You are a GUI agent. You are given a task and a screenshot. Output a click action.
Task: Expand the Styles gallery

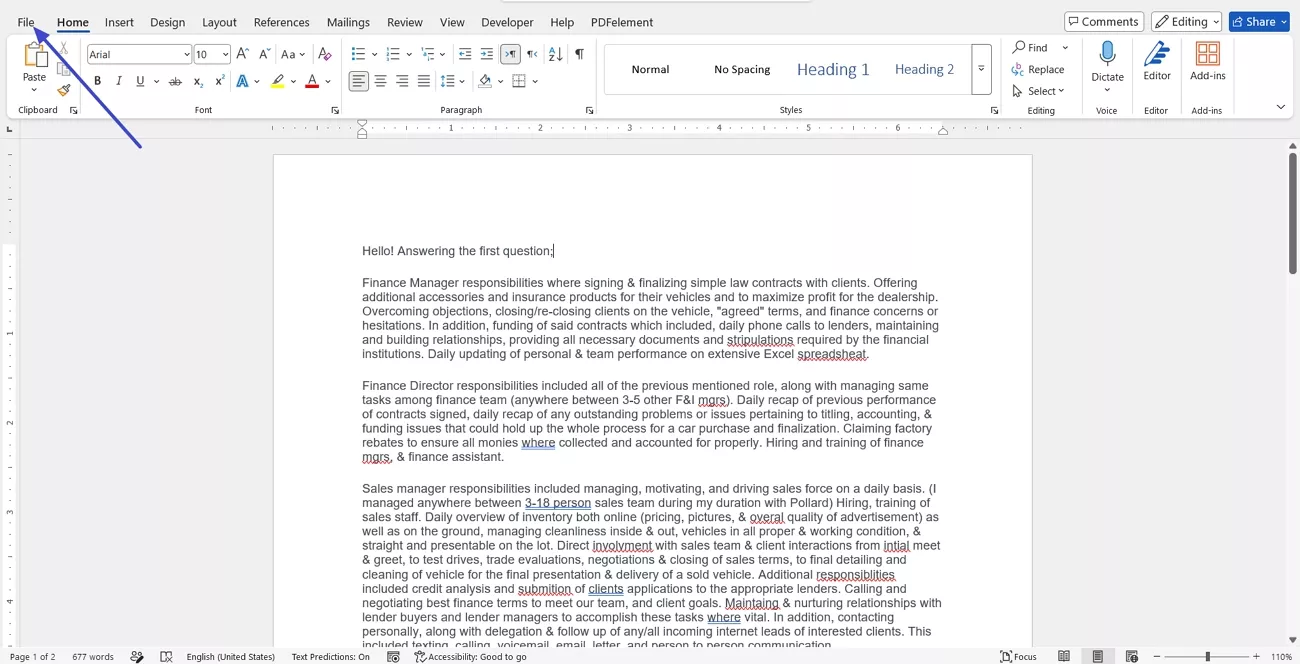click(981, 69)
